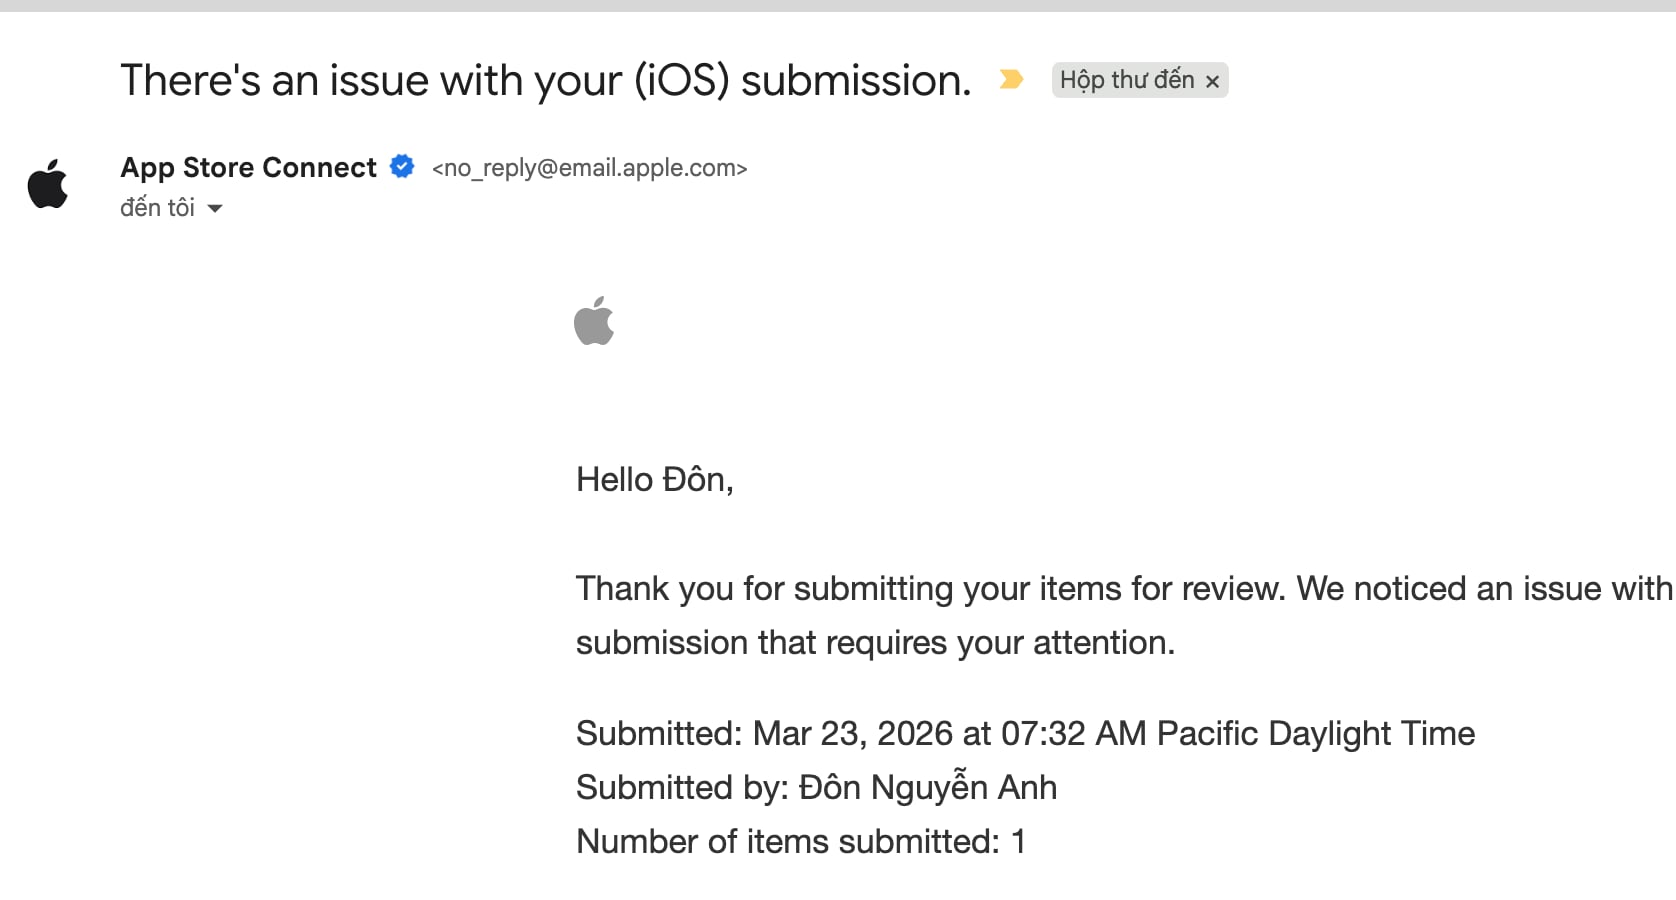Image resolution: width=1676 pixels, height=900 pixels.
Task: Click the gray bar at window top
Action: (838, 6)
